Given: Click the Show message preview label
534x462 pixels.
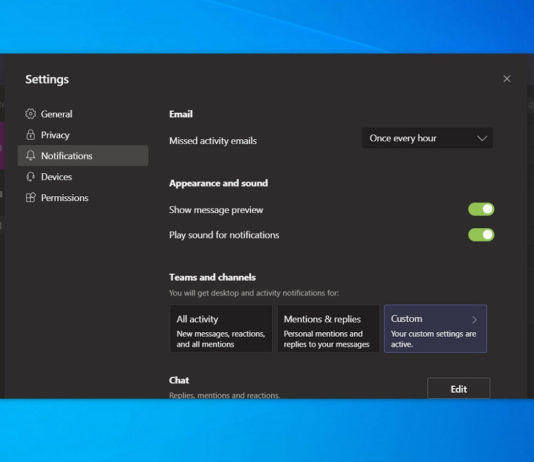Looking at the screenshot, I should 216,210.
